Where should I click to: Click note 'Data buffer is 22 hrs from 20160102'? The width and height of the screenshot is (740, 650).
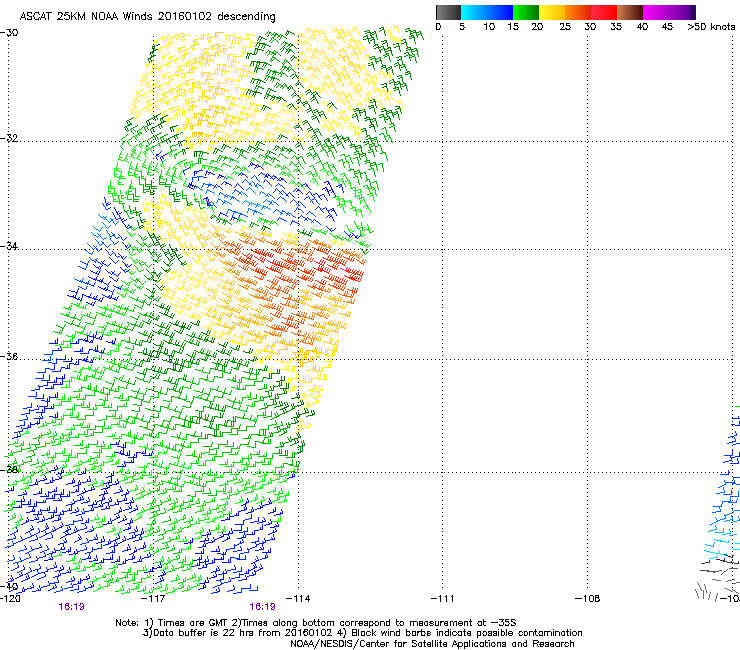tap(242, 633)
